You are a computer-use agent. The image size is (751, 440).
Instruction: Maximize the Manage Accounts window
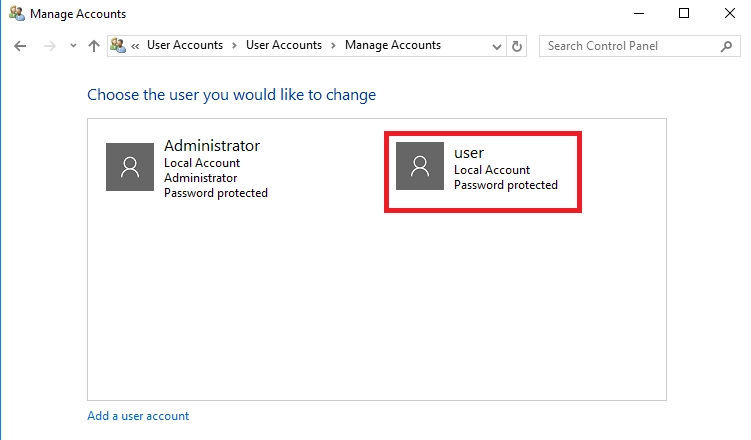pyautogui.click(x=684, y=14)
